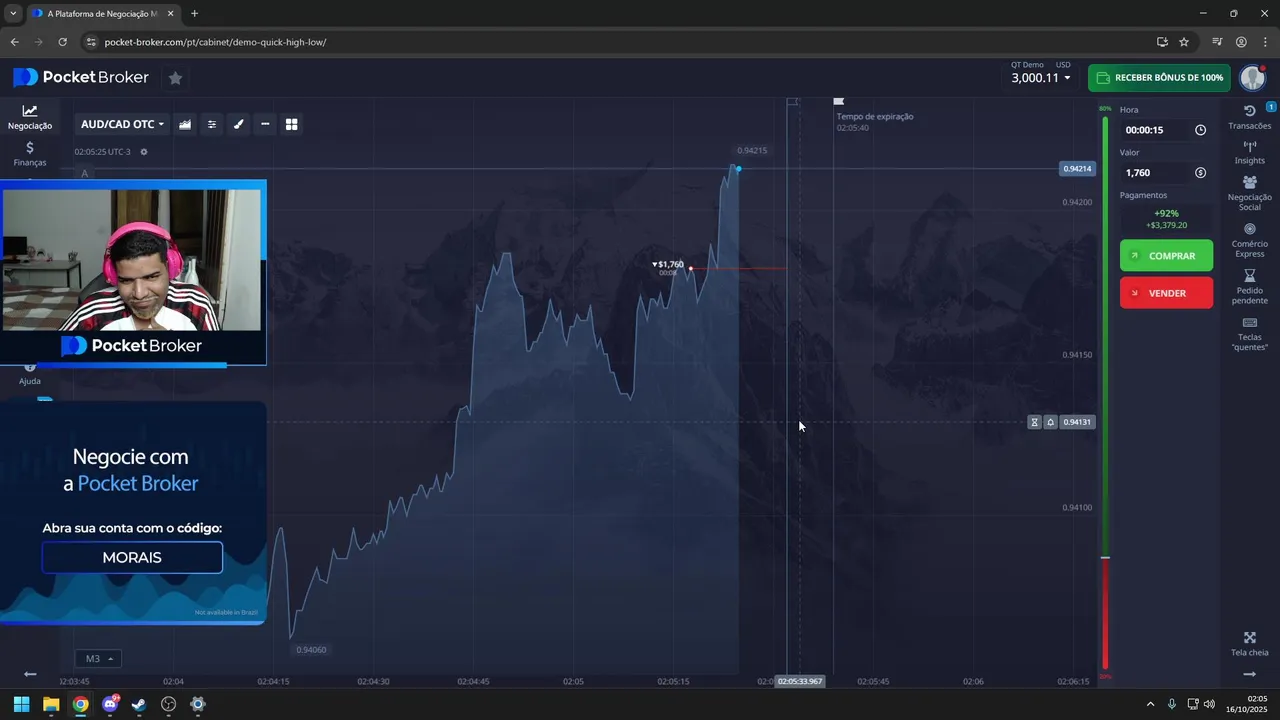Open the user profile avatar
Screen dimensions: 1280x720
(x=1253, y=78)
